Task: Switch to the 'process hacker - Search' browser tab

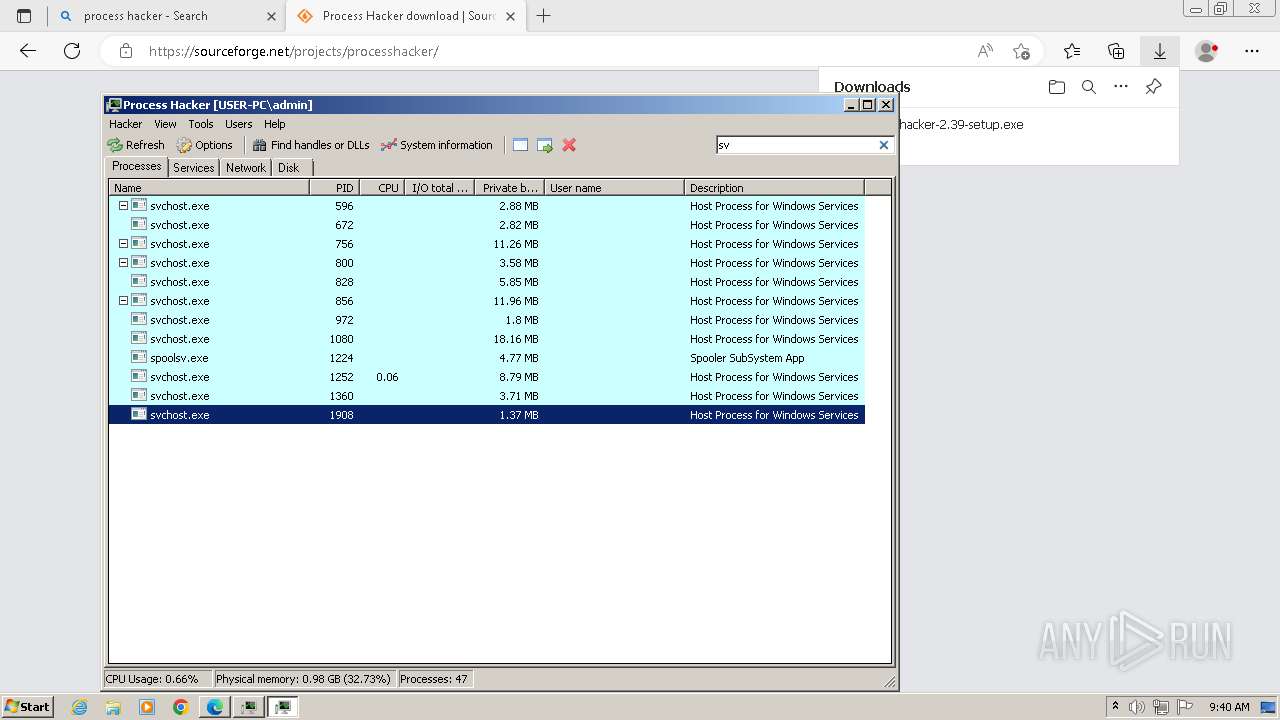Action: pos(166,16)
